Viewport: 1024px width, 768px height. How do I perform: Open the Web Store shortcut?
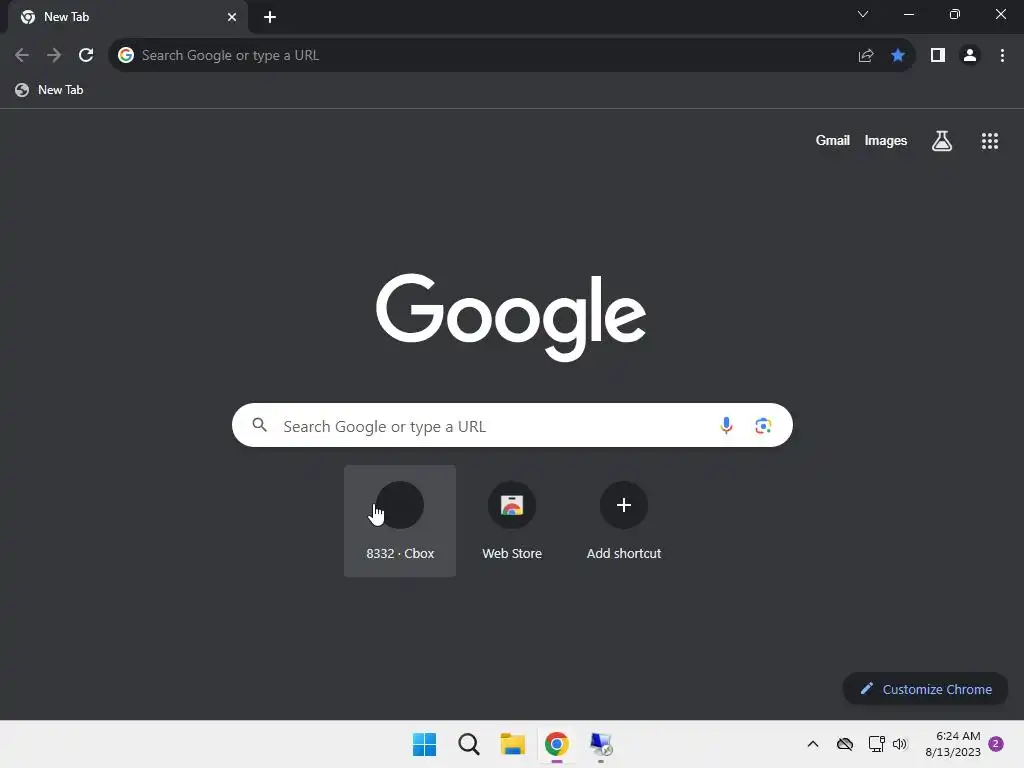pos(512,520)
